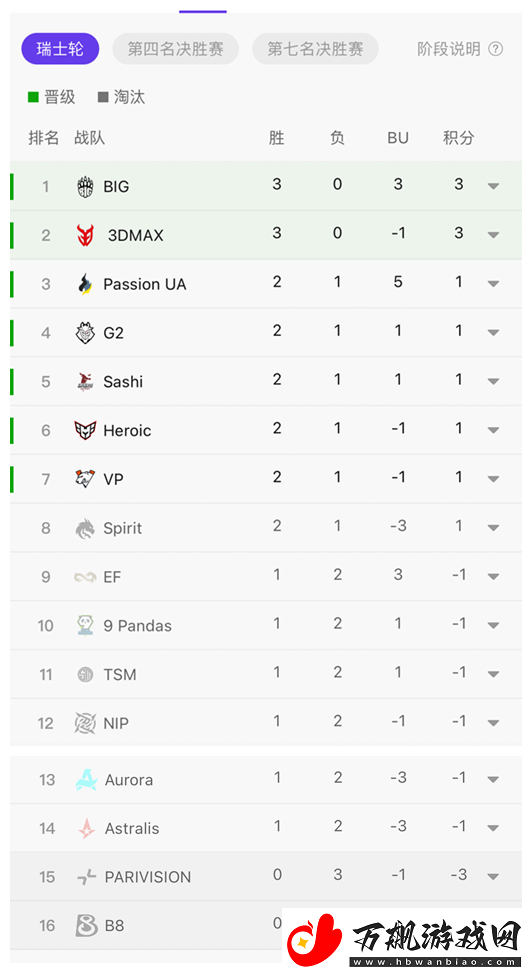The height and width of the screenshot is (973, 532).
Task: Expand the Sashi row dropdown arrow
Action: 494,381
